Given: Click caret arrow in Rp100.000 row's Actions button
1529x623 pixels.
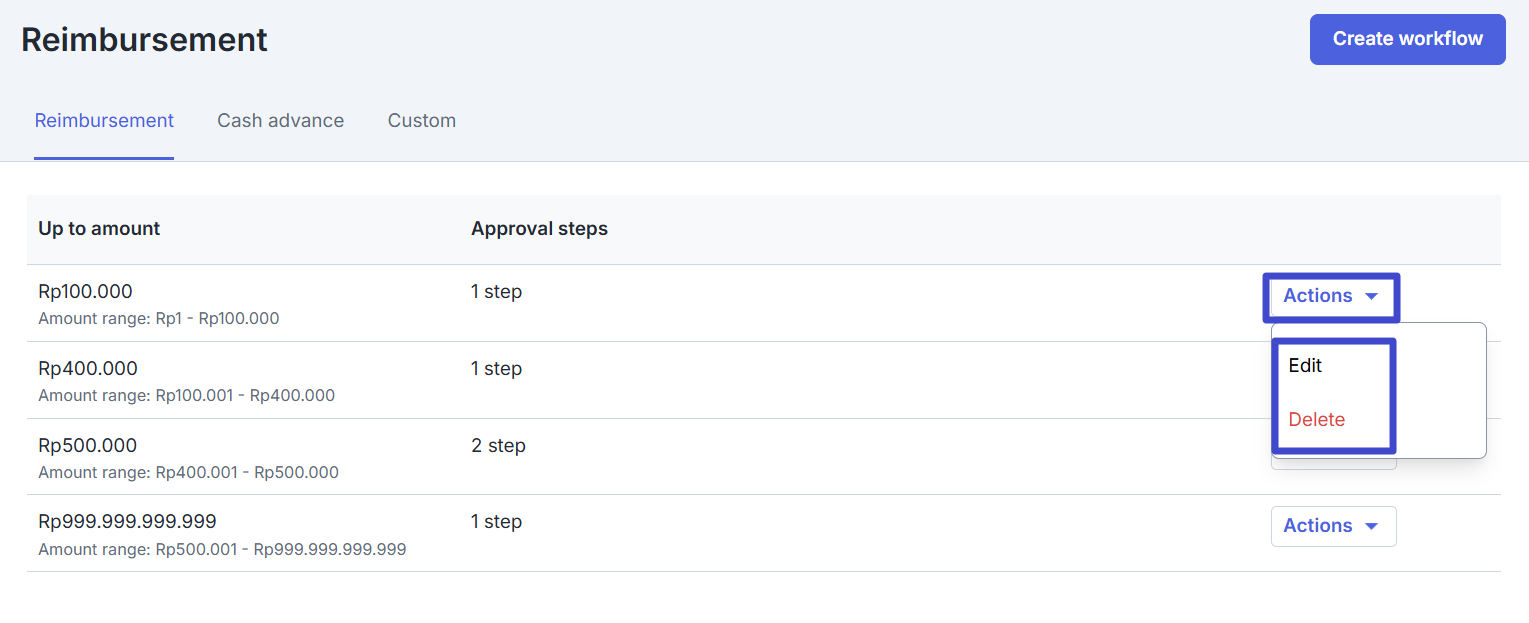Looking at the screenshot, I should pyautogui.click(x=1371, y=297).
